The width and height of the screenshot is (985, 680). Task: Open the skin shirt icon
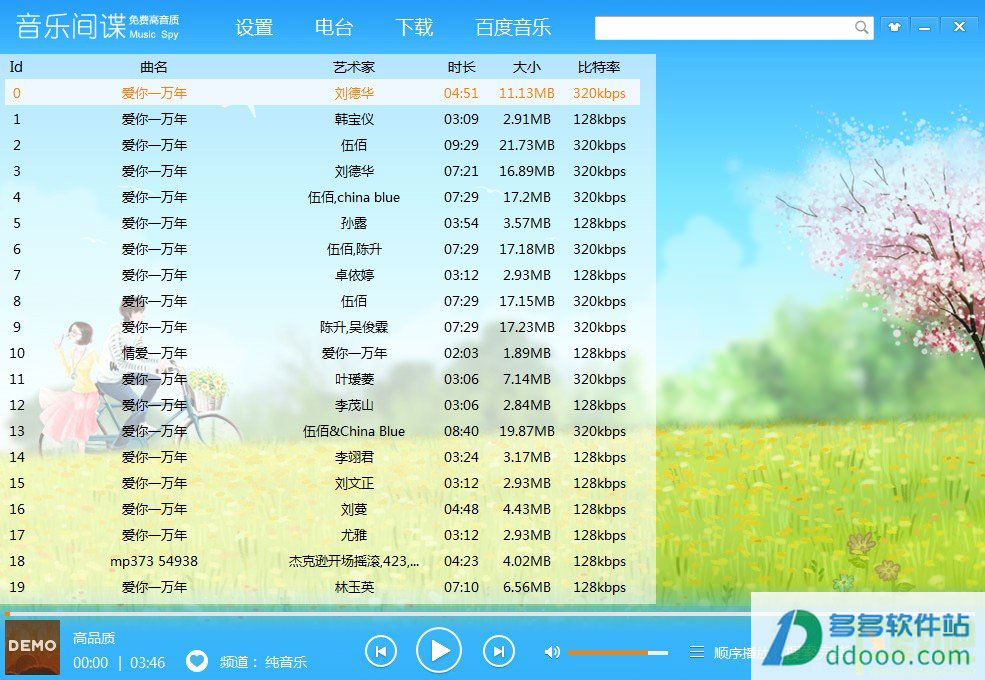coord(894,27)
